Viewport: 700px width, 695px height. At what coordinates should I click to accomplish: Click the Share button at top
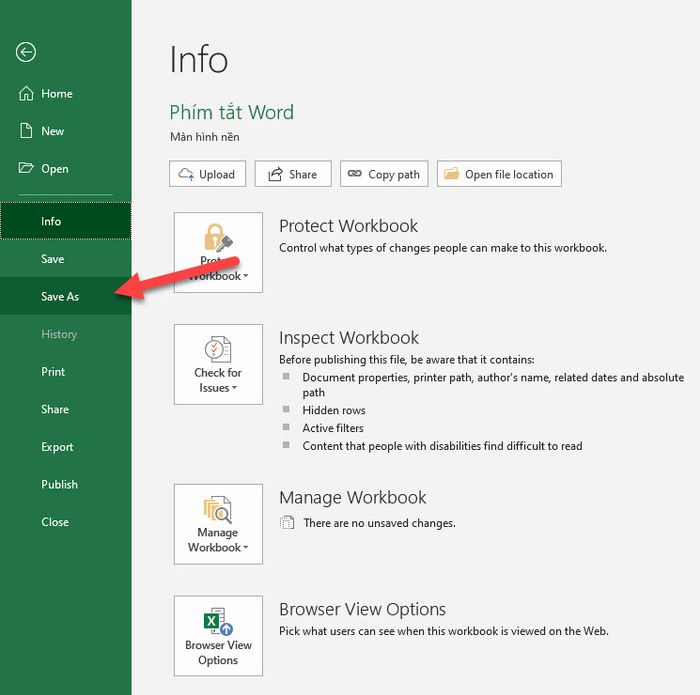pos(293,174)
